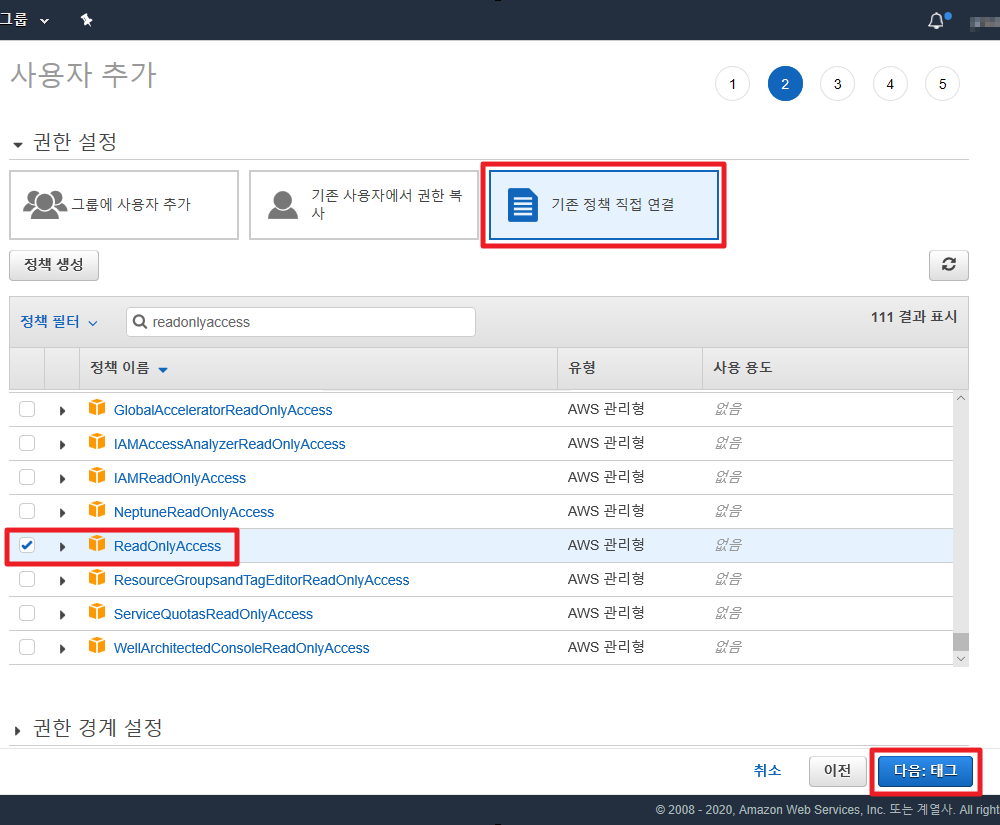Image resolution: width=1000 pixels, height=825 pixels.
Task: Expand the GlobalAcceleratorReadOnlyAccess row details
Action: [62, 411]
